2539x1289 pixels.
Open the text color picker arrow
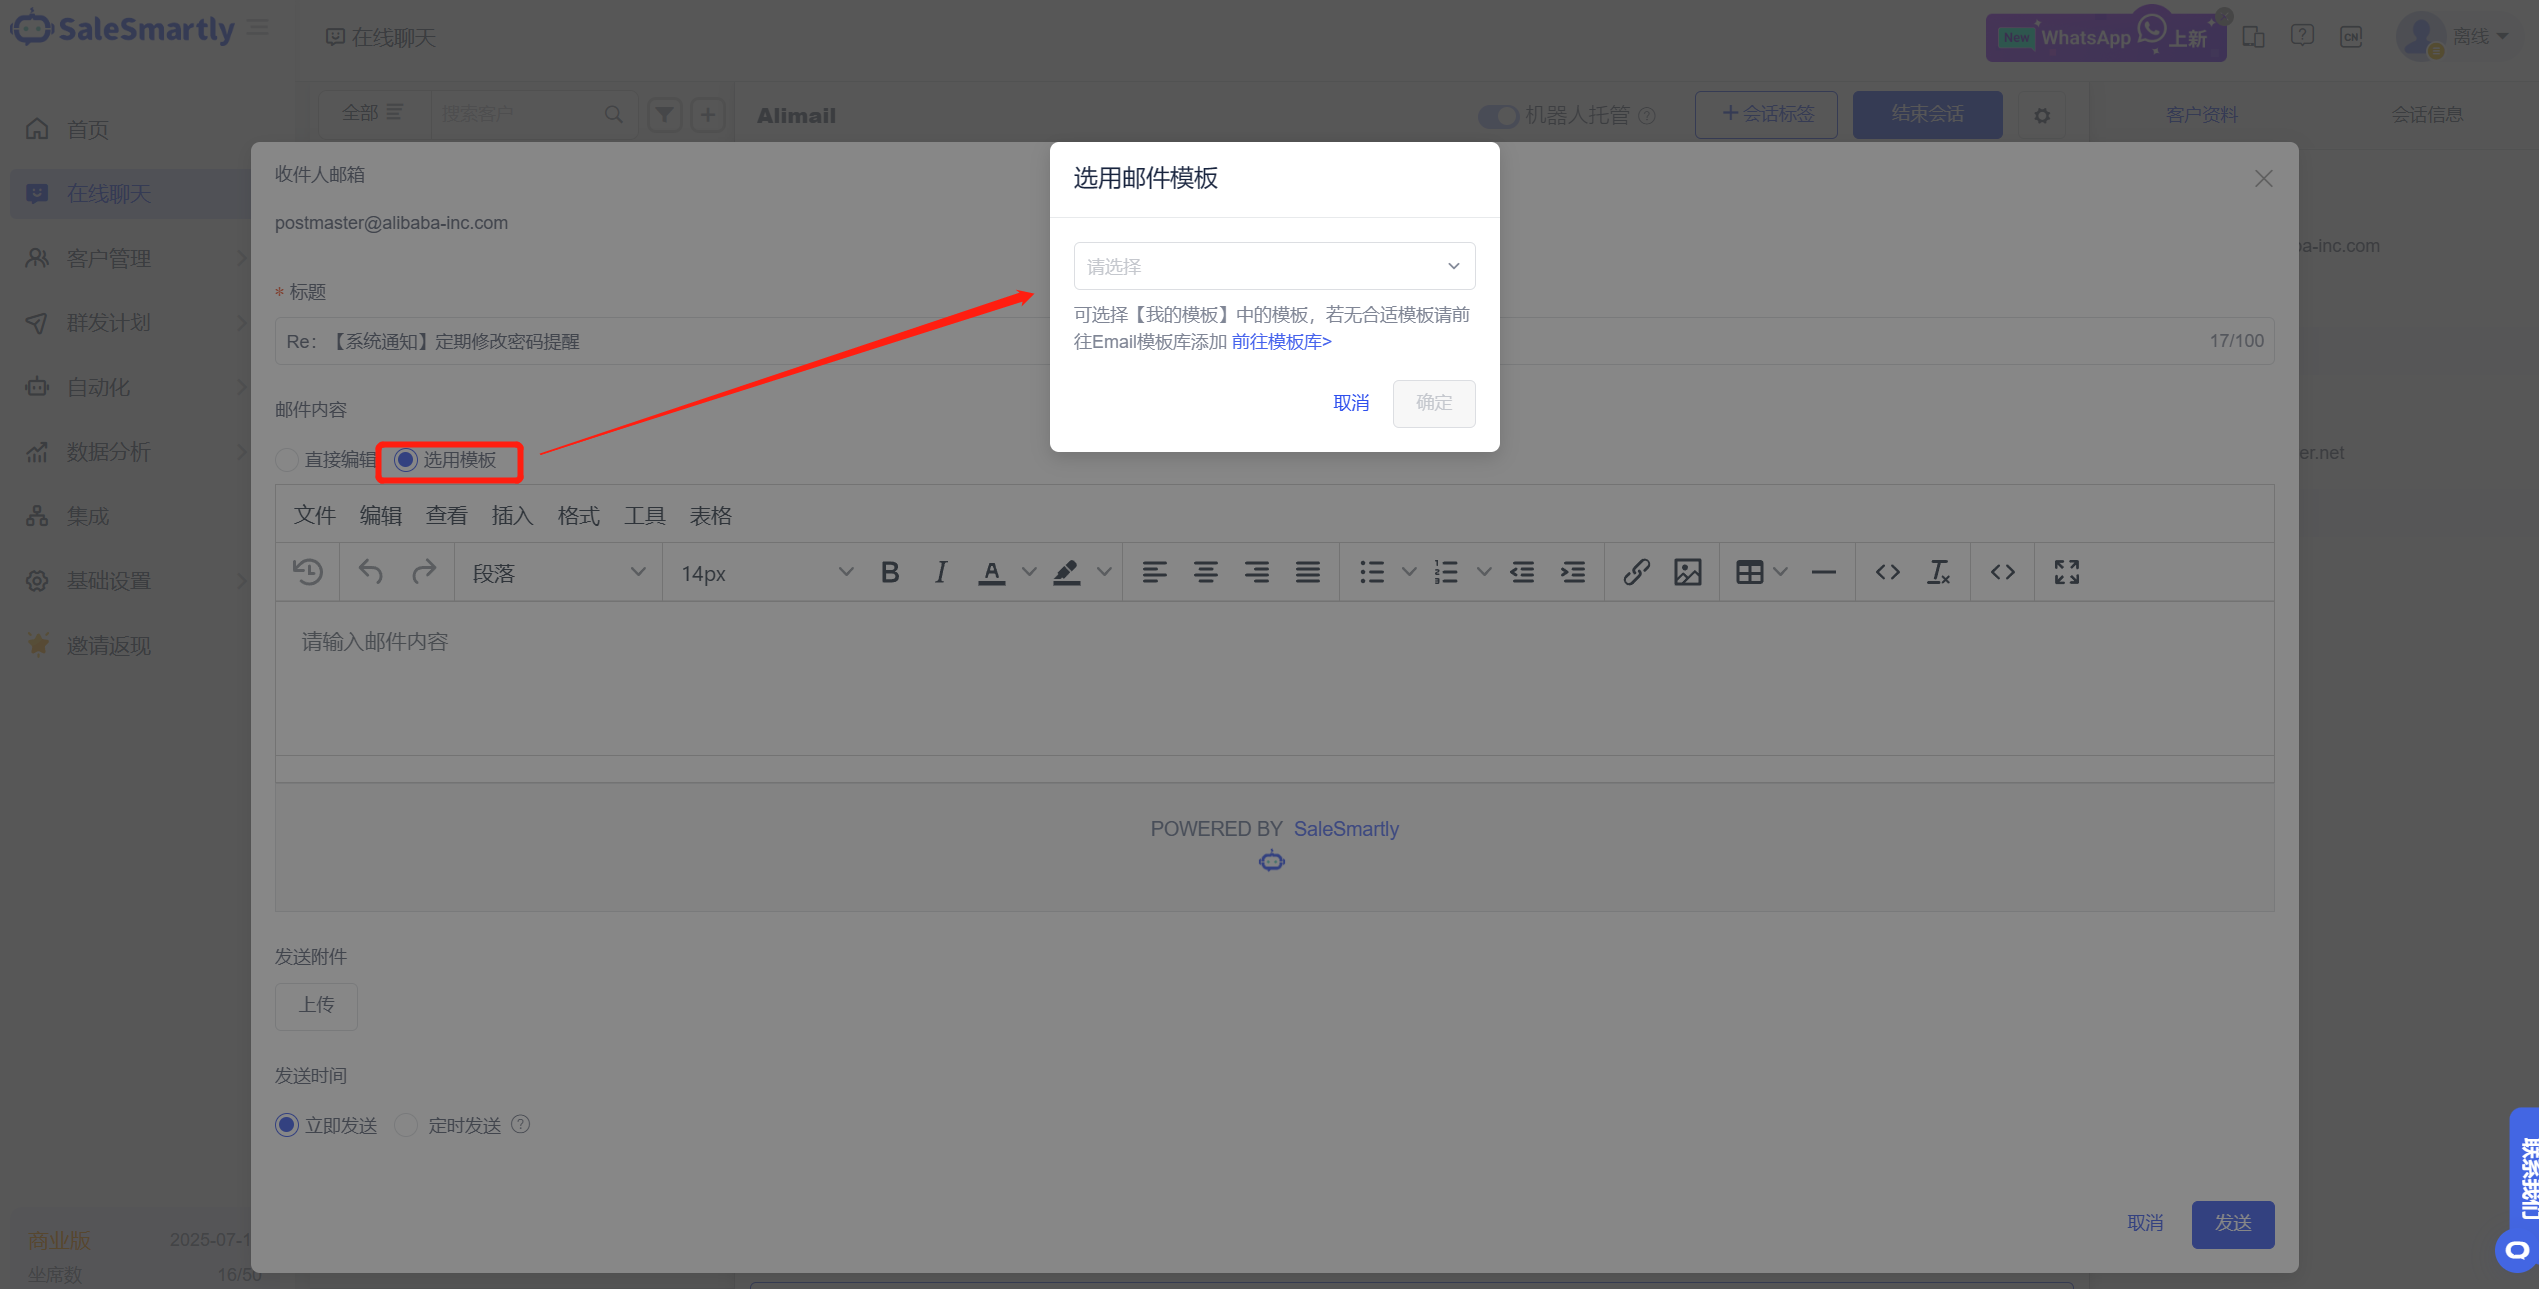(1029, 573)
